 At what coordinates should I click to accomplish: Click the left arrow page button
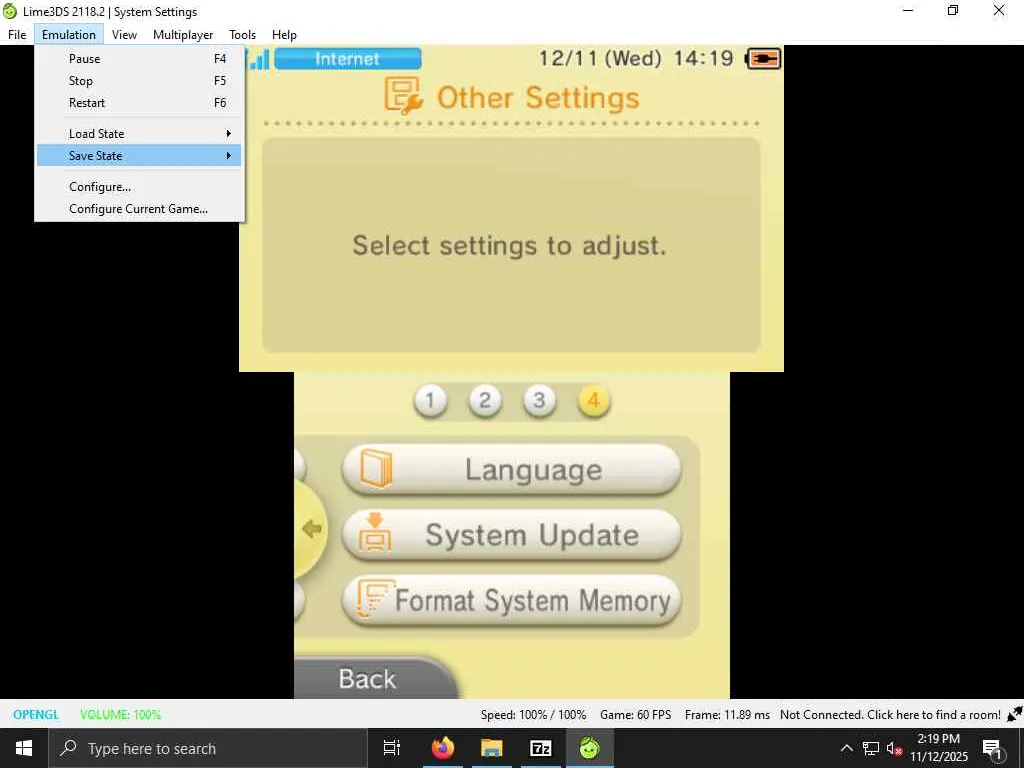pyautogui.click(x=311, y=528)
